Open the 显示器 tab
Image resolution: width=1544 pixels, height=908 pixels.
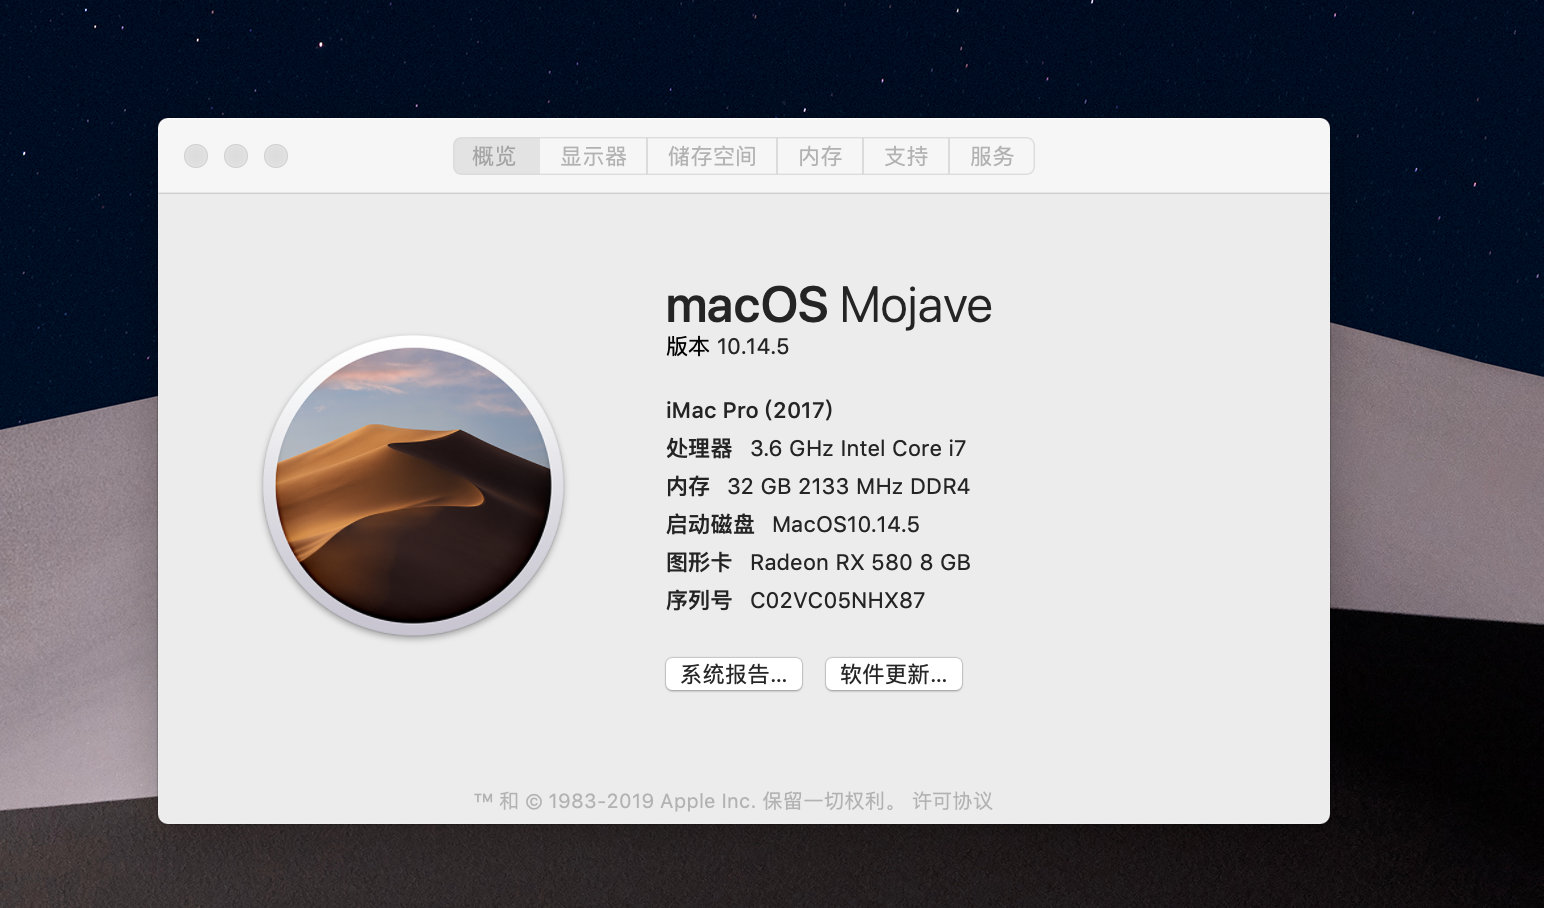click(593, 156)
